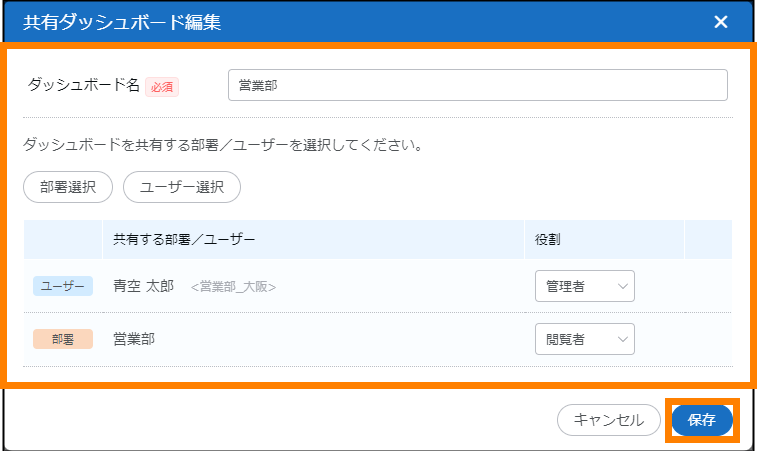Click the <営業部_大阪> affiliation text

[x=233, y=287]
